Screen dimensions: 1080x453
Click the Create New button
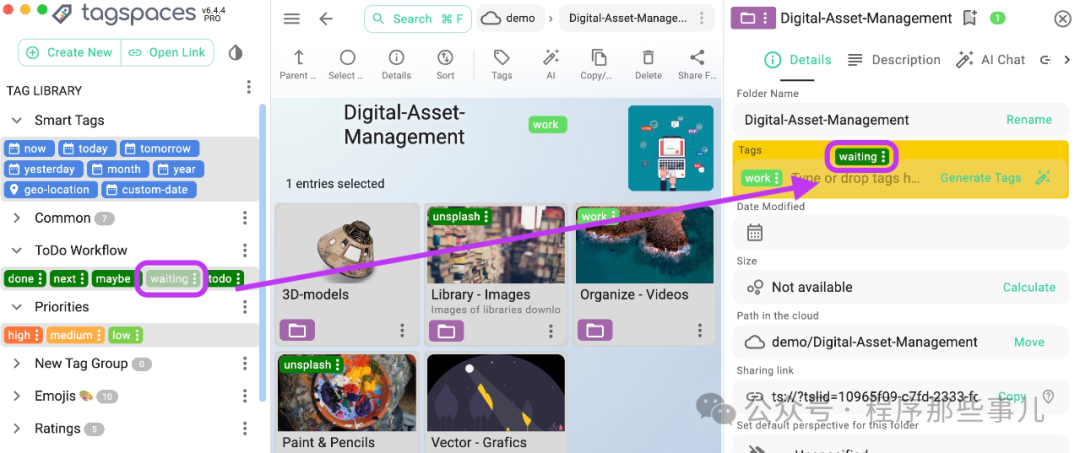click(70, 52)
